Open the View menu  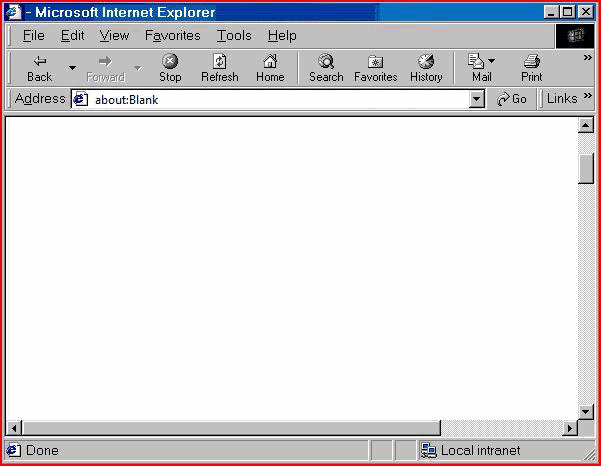pos(114,36)
